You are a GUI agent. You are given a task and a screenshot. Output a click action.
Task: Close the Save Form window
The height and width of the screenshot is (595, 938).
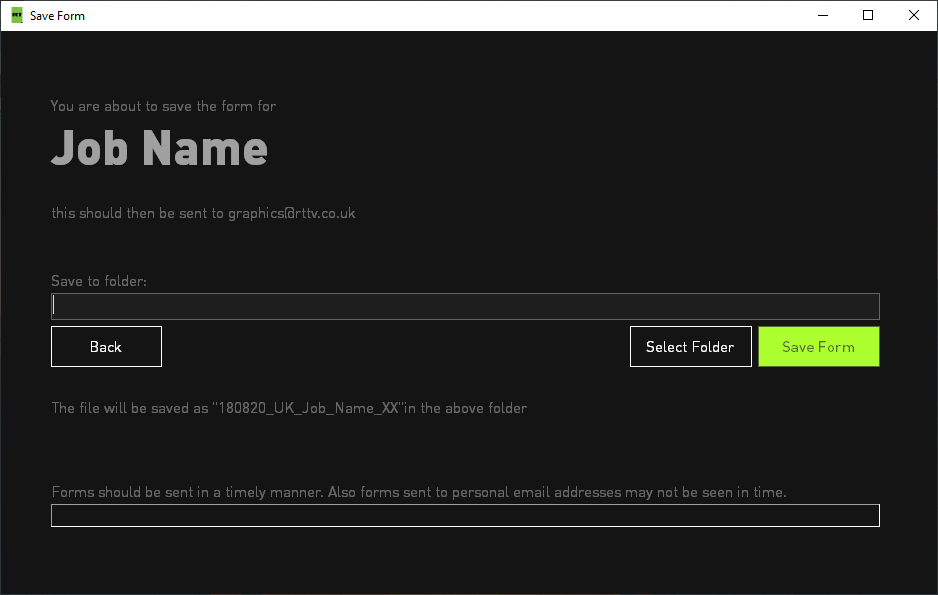coord(914,16)
